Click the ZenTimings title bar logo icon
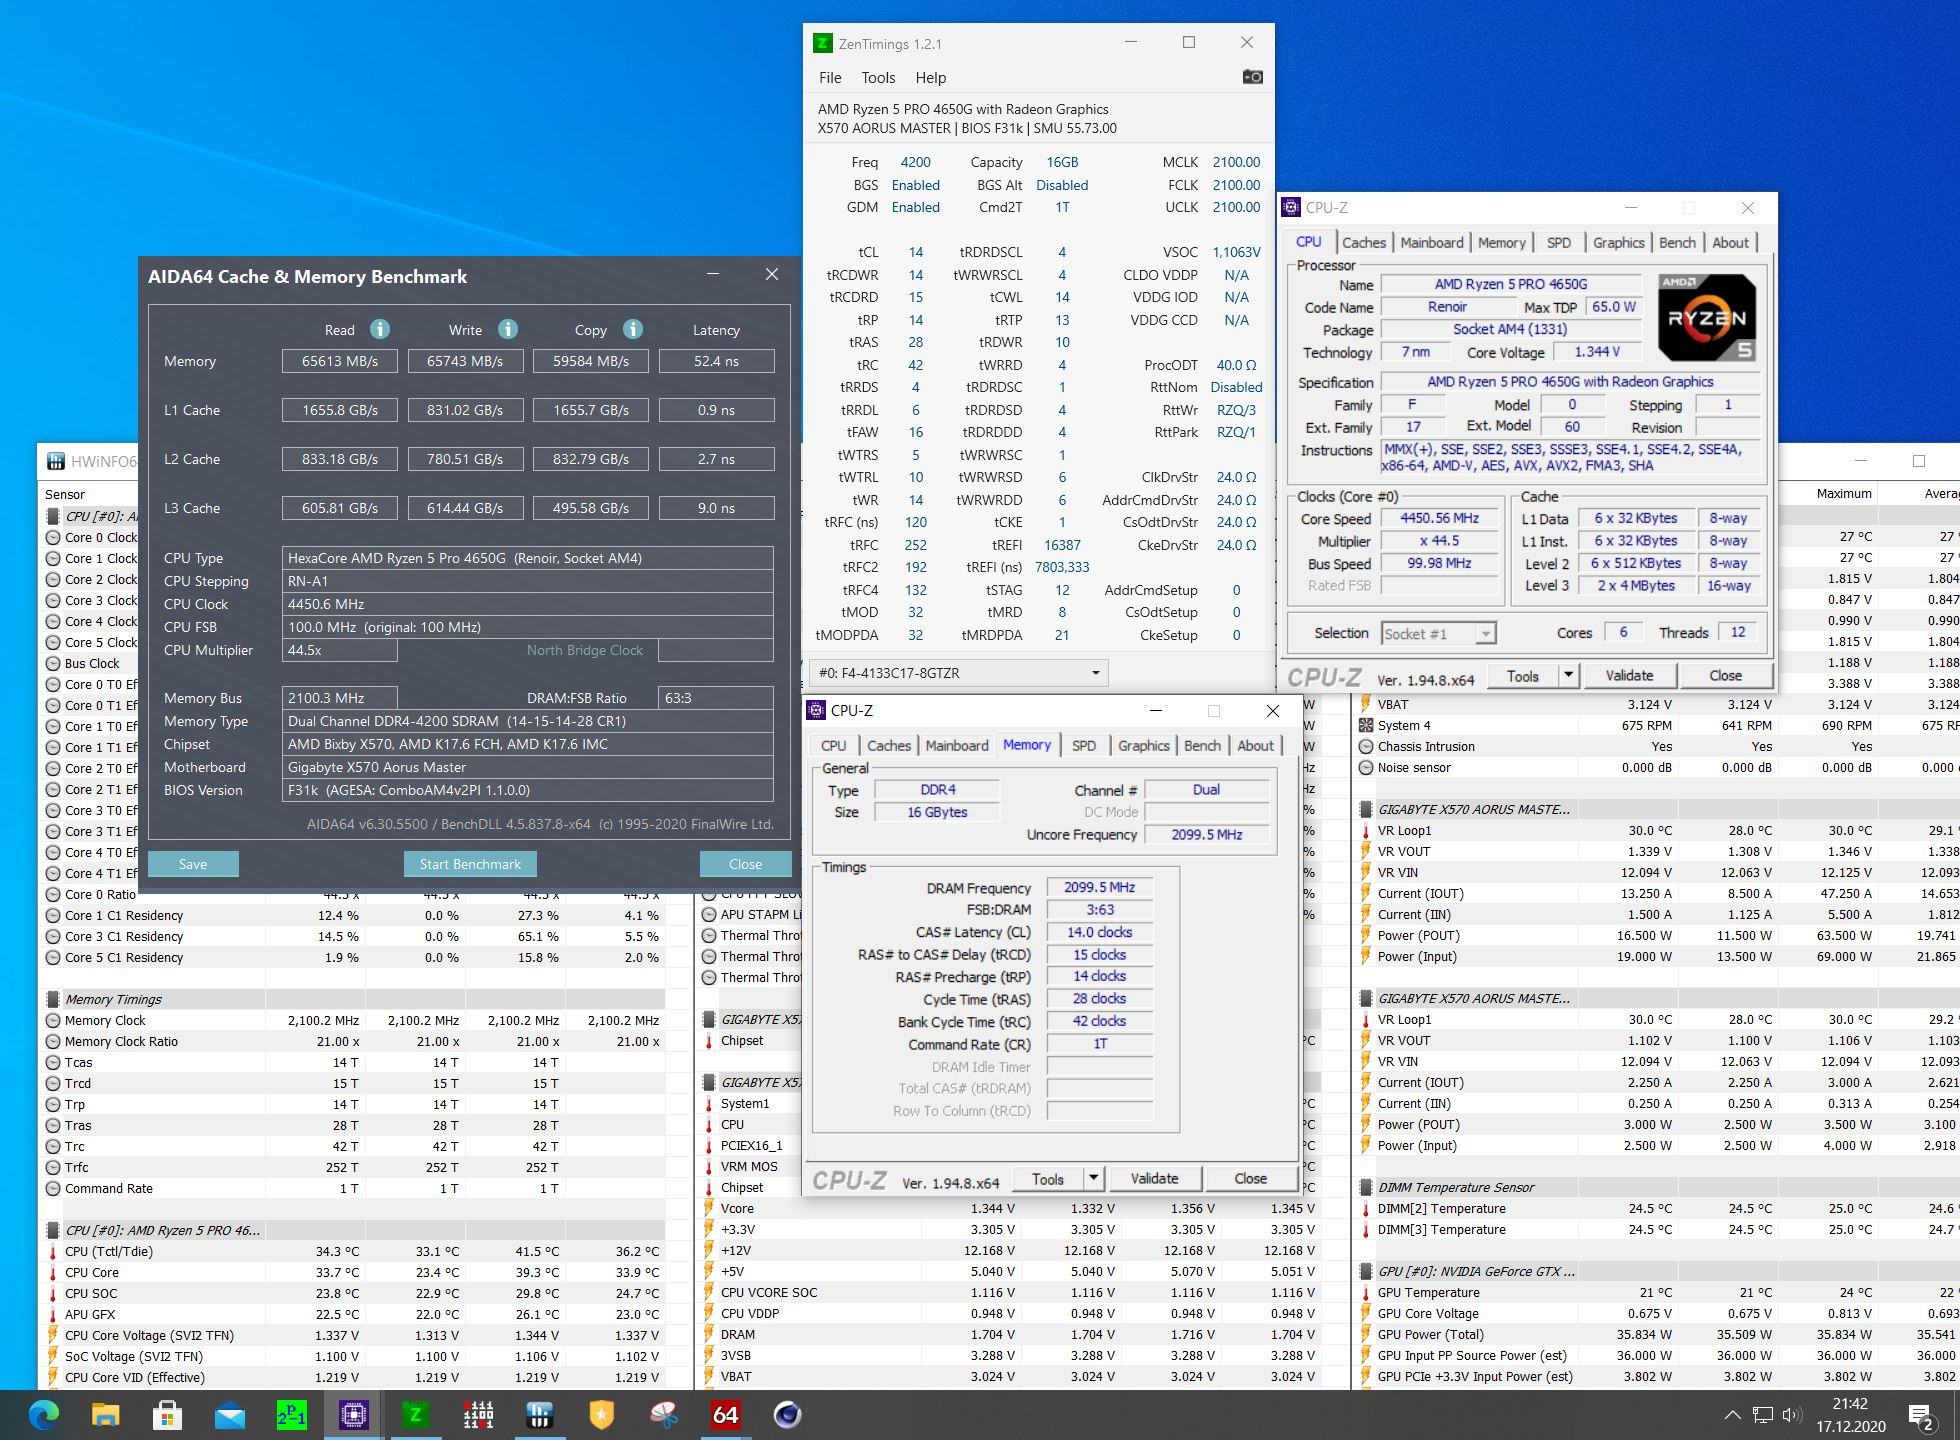Screen dimensions: 1960x1440 click(x=823, y=43)
